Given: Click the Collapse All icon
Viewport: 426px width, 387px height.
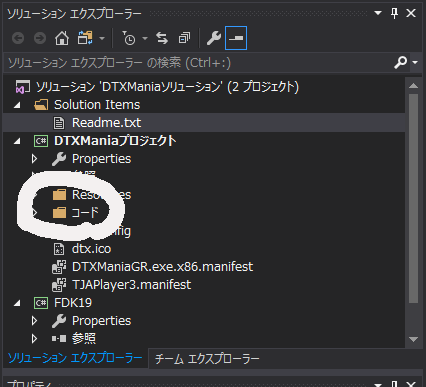Looking at the screenshot, I should click(x=184, y=38).
